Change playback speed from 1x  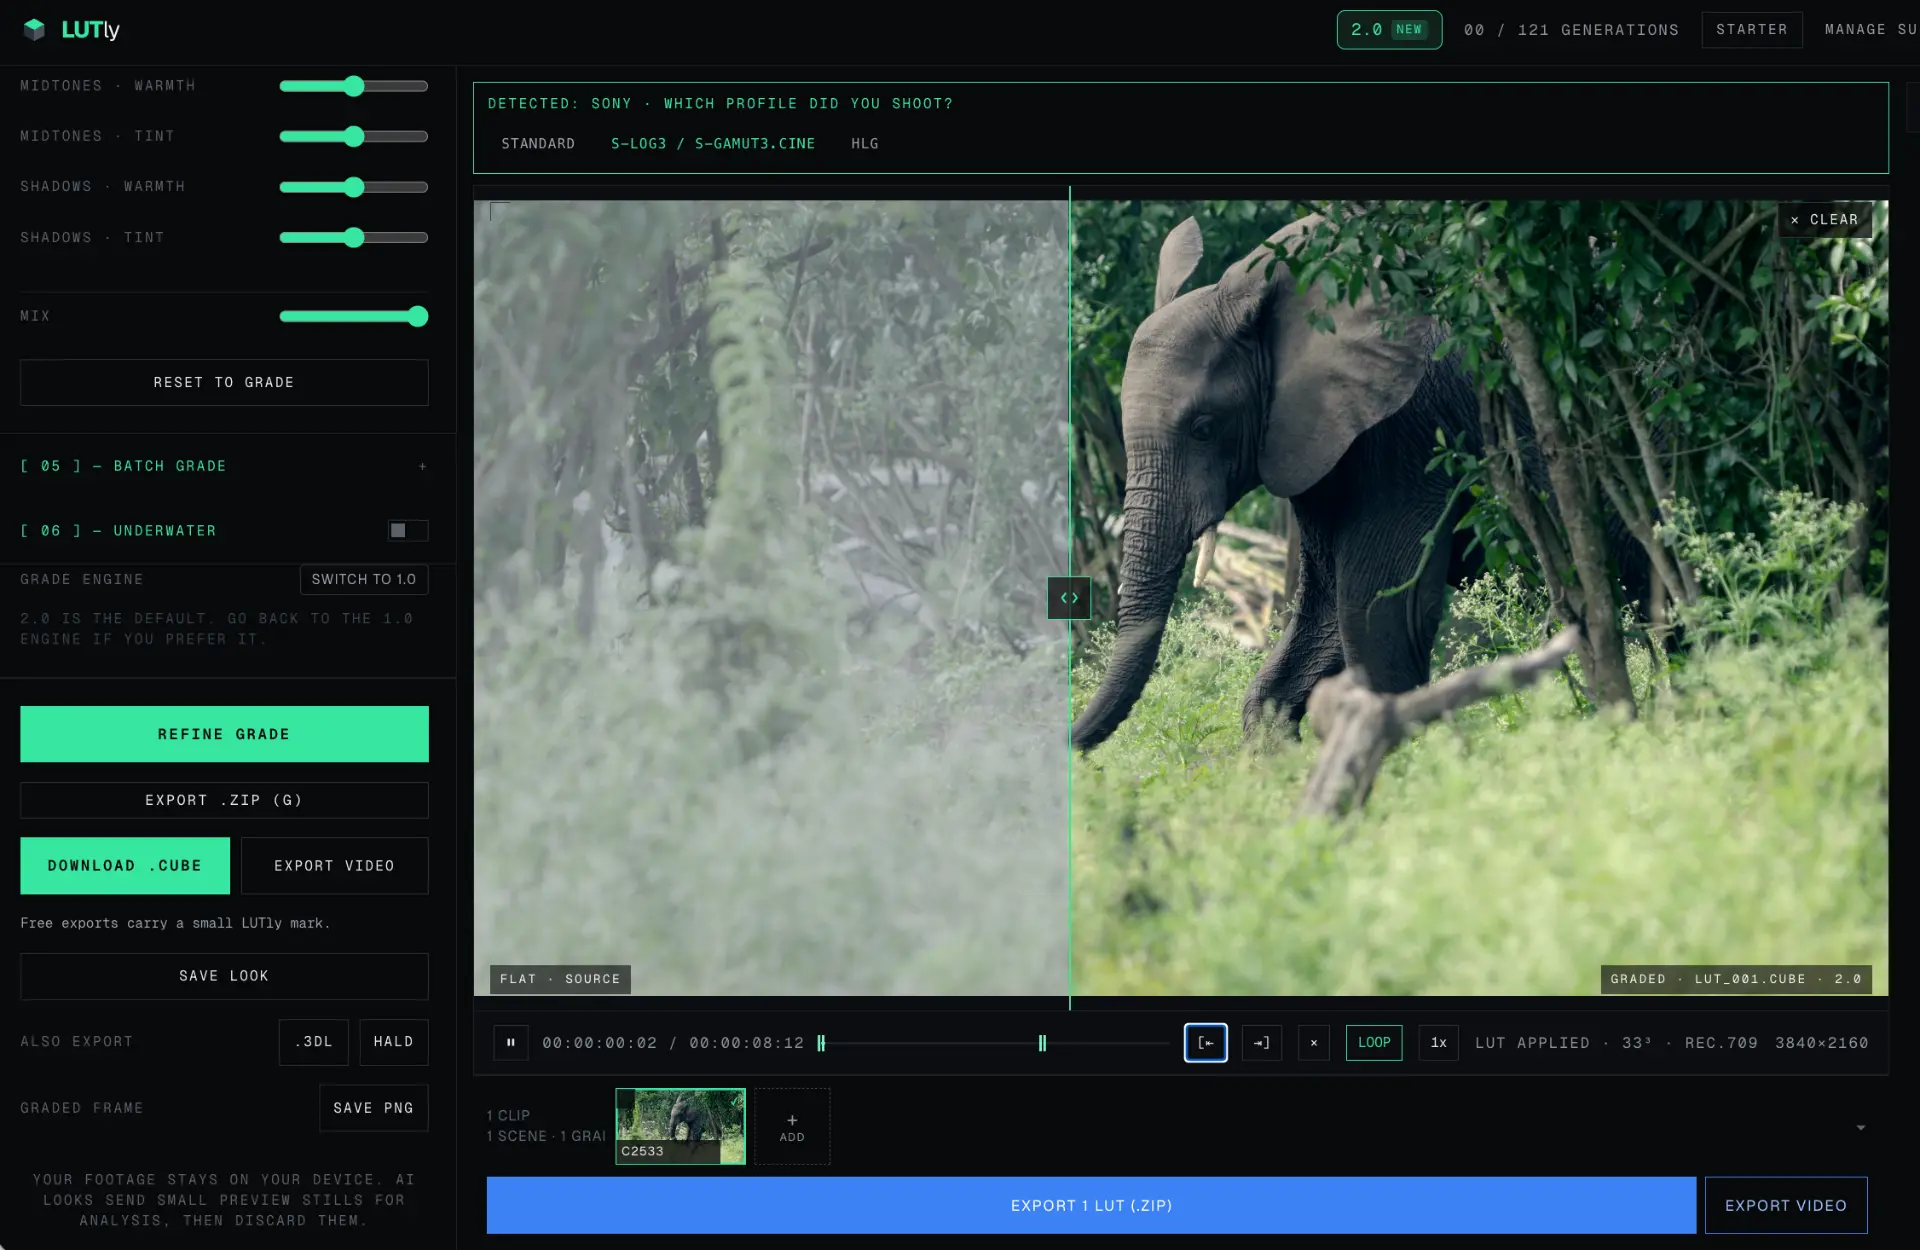[1439, 1043]
